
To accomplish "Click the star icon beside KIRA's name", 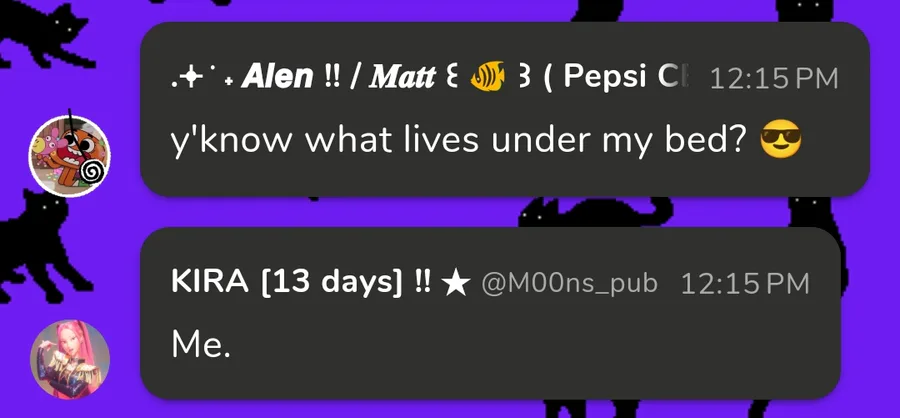I will [455, 284].
